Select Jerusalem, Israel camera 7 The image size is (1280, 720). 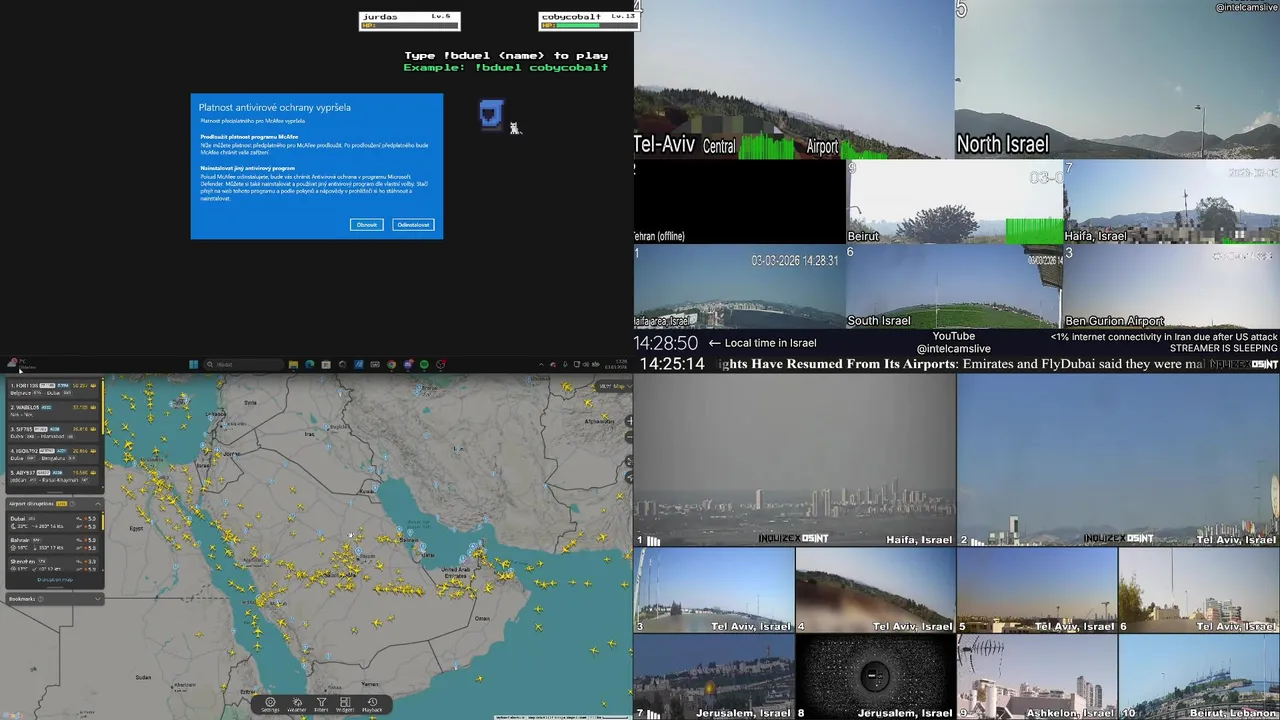pyautogui.click(x=714, y=677)
